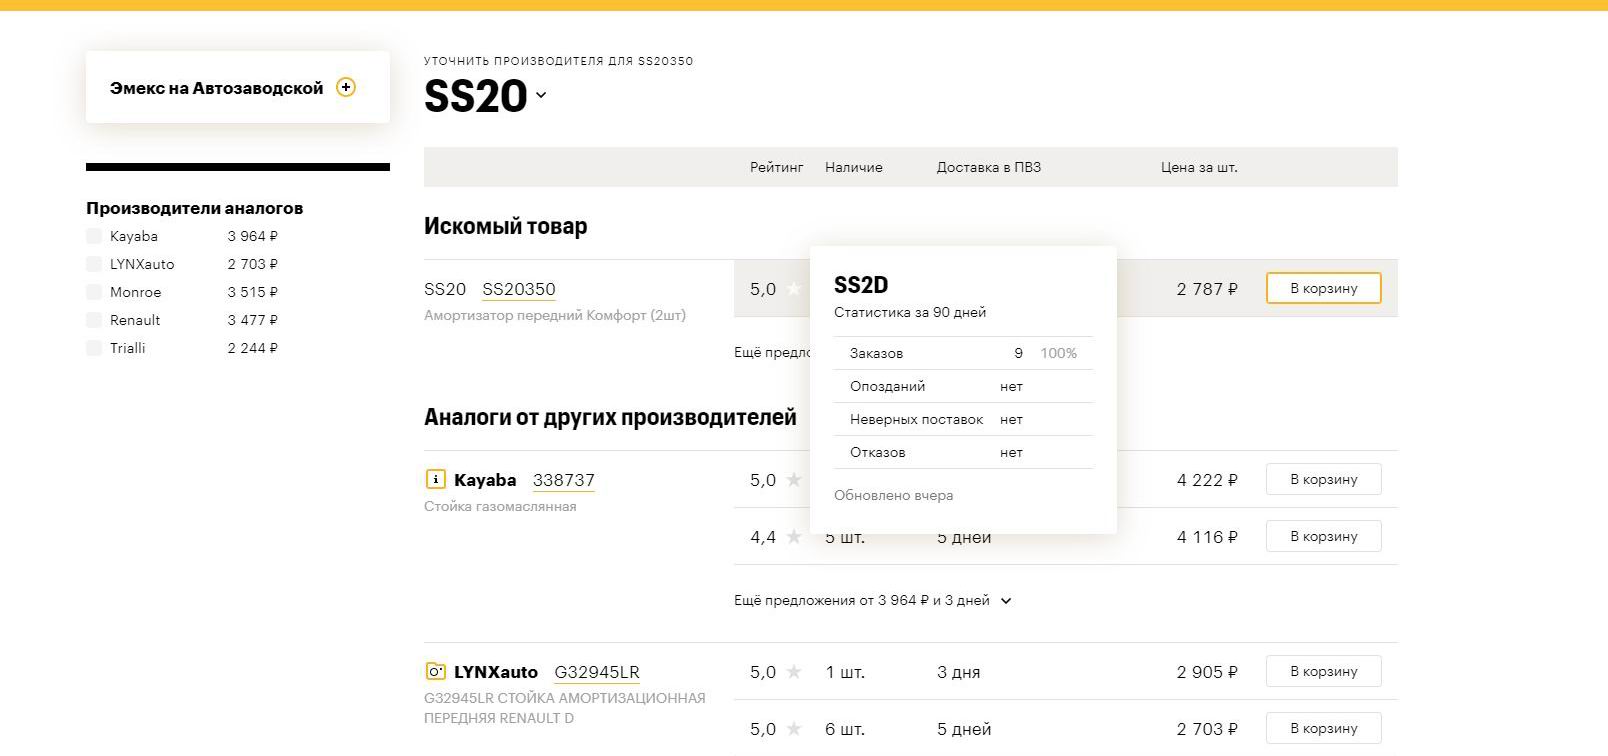Image resolution: width=1608 pixels, height=756 pixels.
Task: Click the Цена за шт. column header
Action: tap(1199, 167)
